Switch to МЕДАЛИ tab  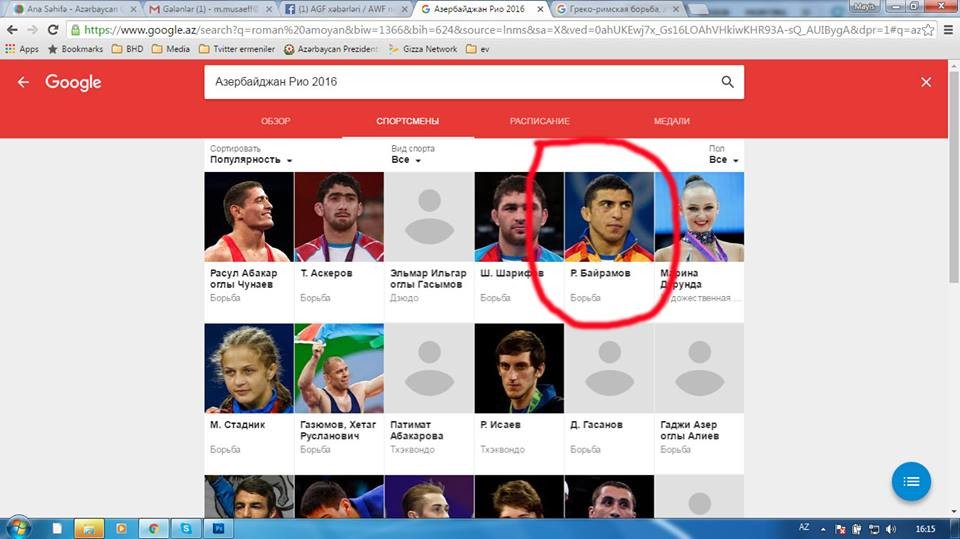(x=672, y=121)
